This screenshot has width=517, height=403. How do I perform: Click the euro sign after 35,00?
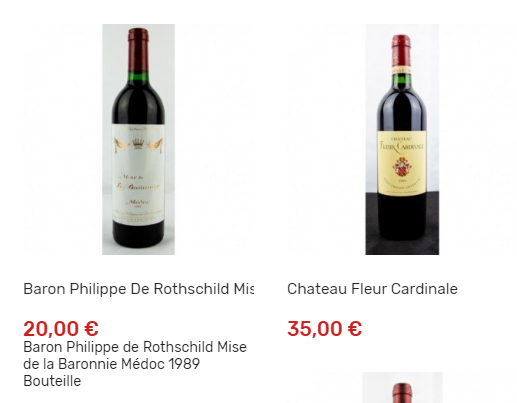(x=355, y=329)
